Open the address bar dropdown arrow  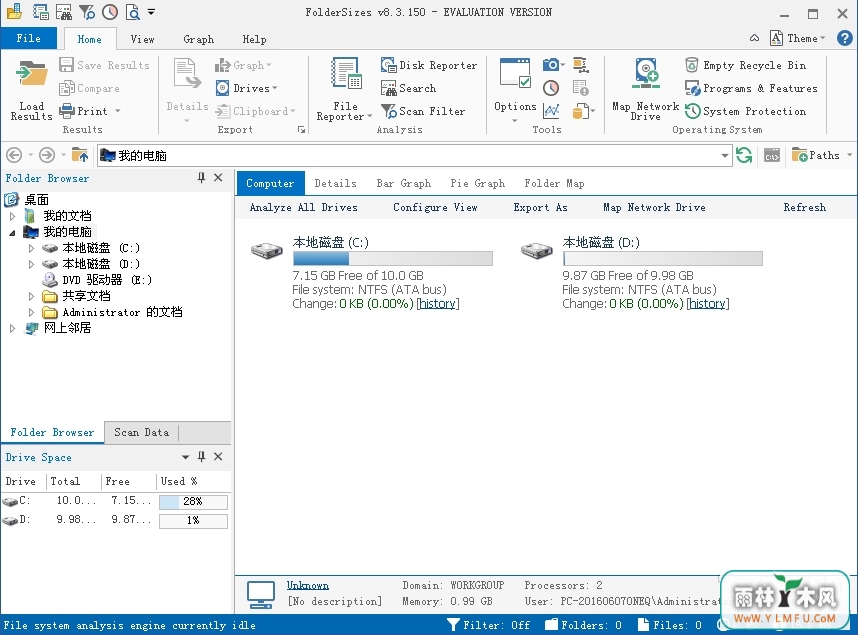click(724, 155)
